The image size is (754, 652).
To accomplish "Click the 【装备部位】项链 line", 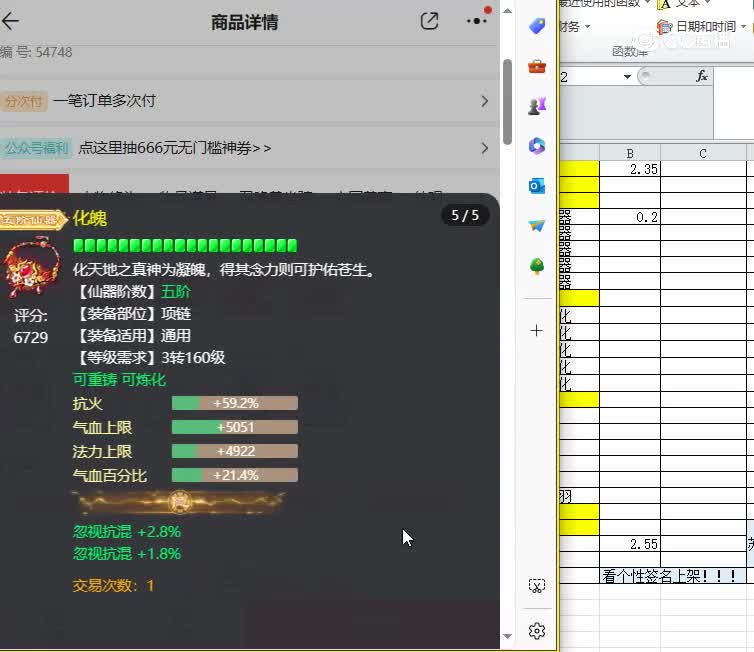I will 132,314.
